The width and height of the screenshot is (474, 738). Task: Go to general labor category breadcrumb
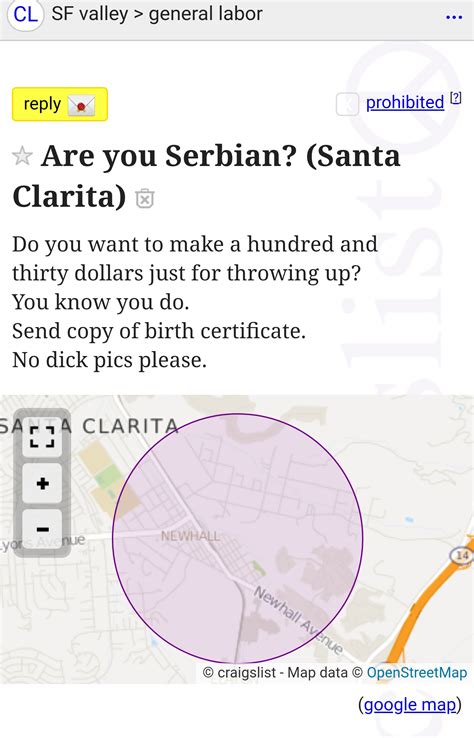[206, 14]
